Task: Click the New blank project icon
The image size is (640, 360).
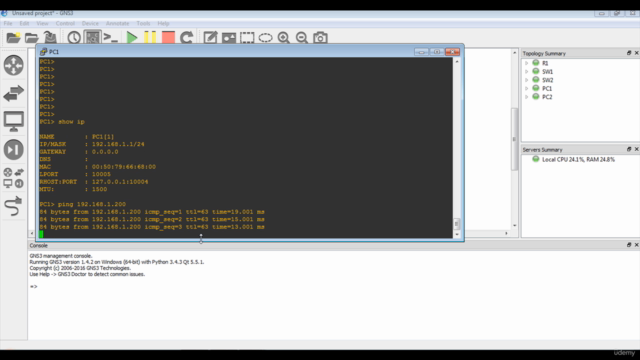Action: tap(13, 38)
